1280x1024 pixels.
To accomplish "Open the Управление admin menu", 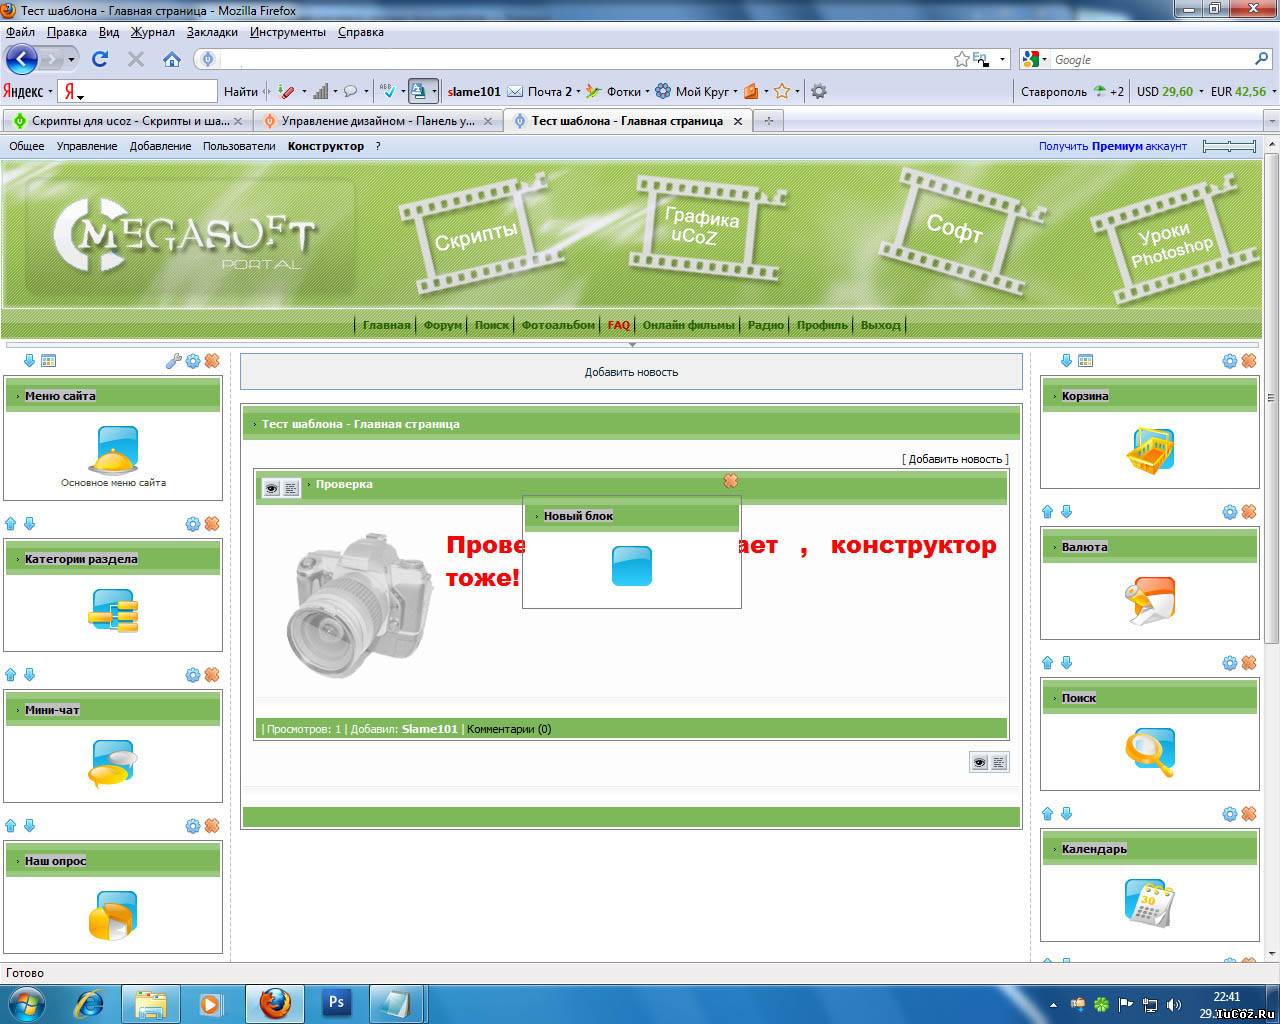I will click(87, 146).
